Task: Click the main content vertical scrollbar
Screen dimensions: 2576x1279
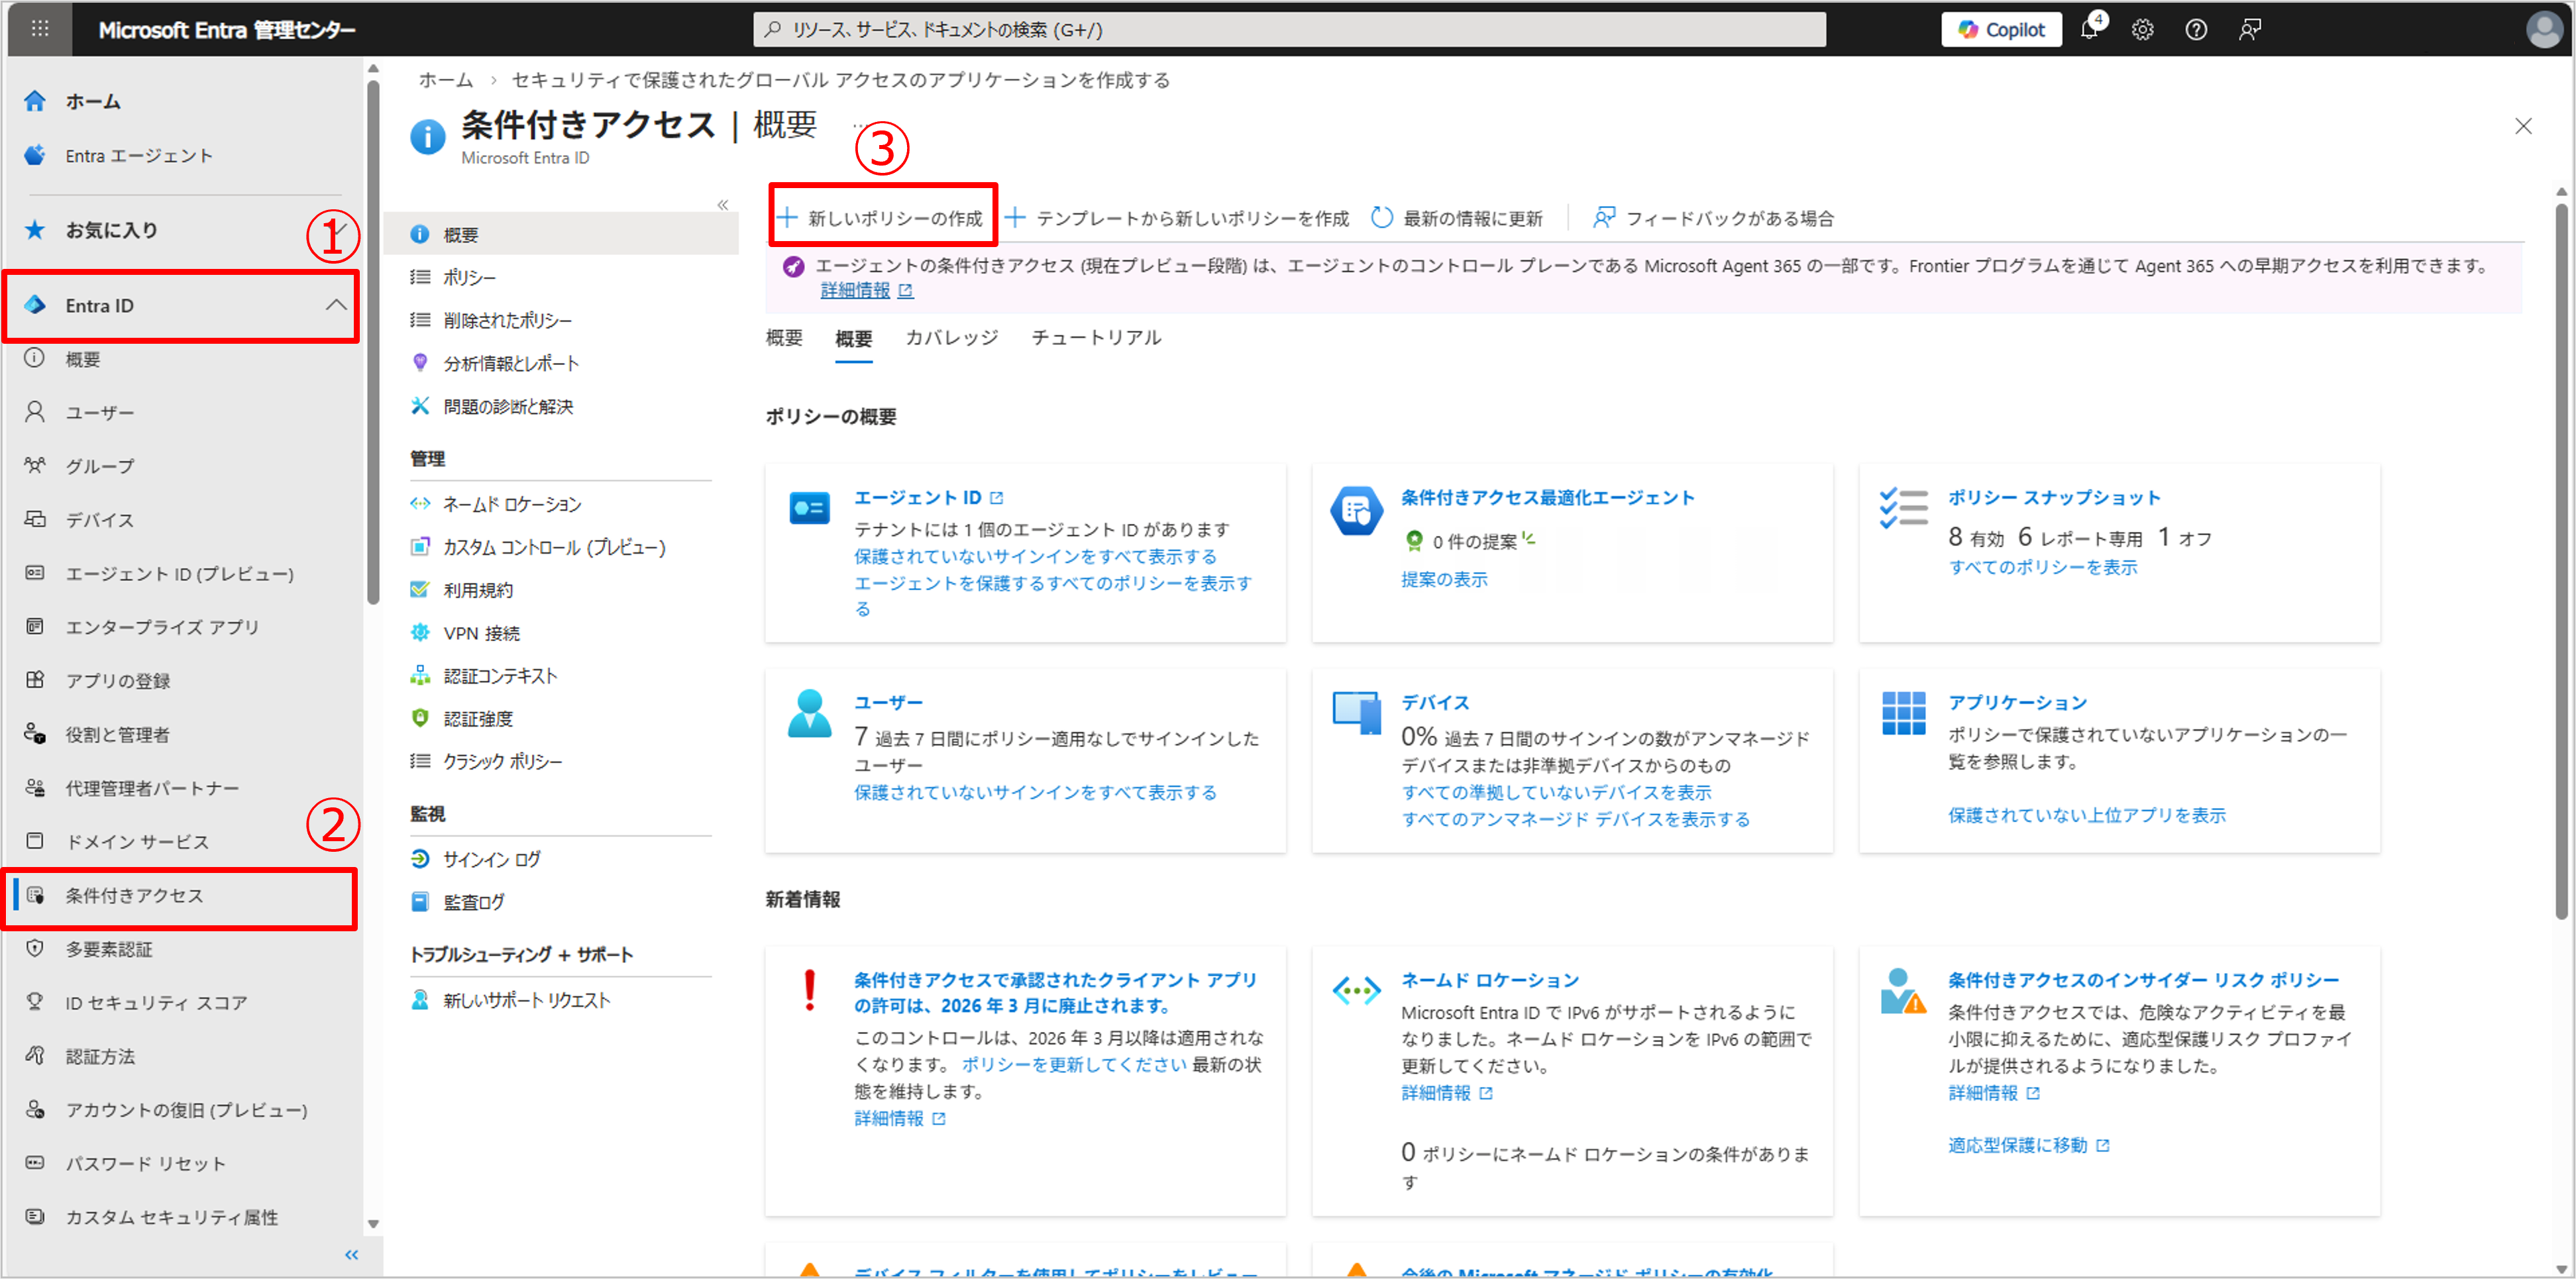Action: (2560, 560)
